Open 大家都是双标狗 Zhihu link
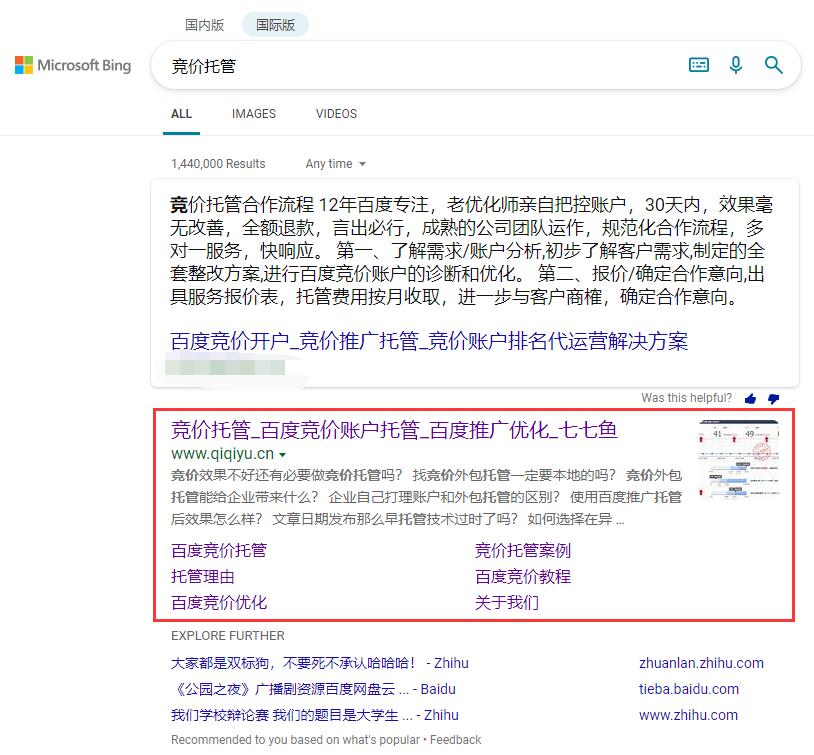 click(320, 663)
